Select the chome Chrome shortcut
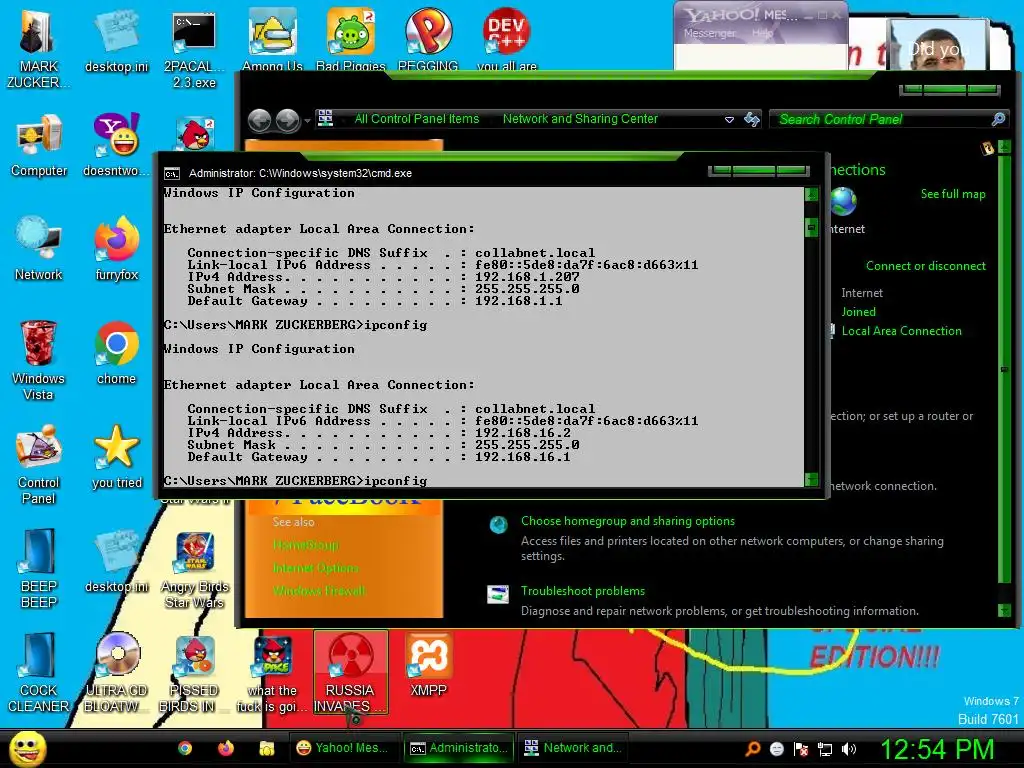The image size is (1024, 768). tap(116, 353)
